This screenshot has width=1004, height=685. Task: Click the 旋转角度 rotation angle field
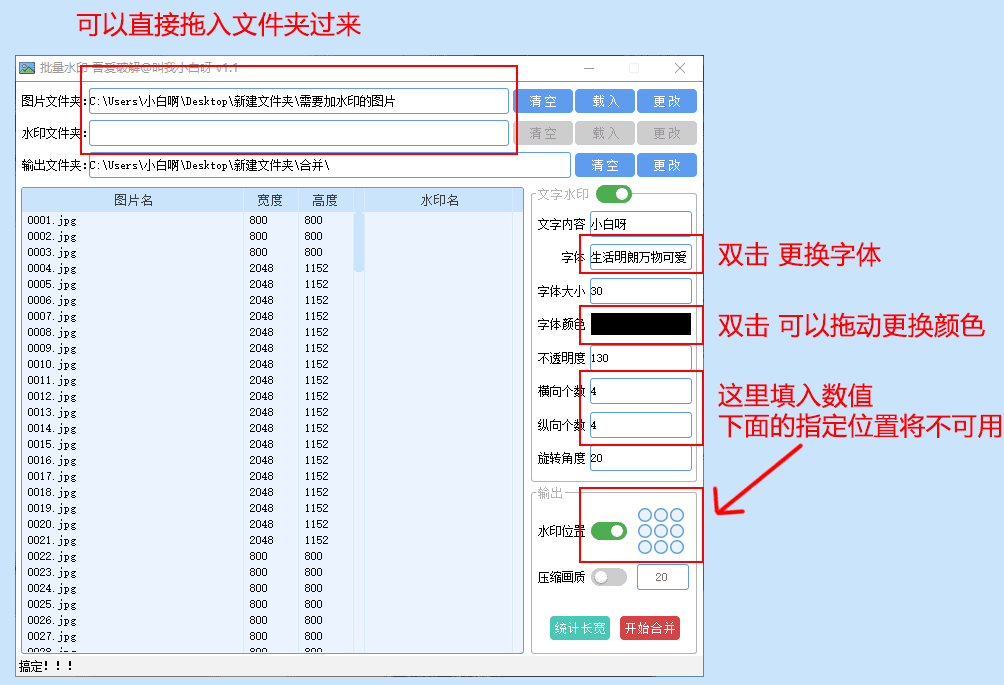640,458
